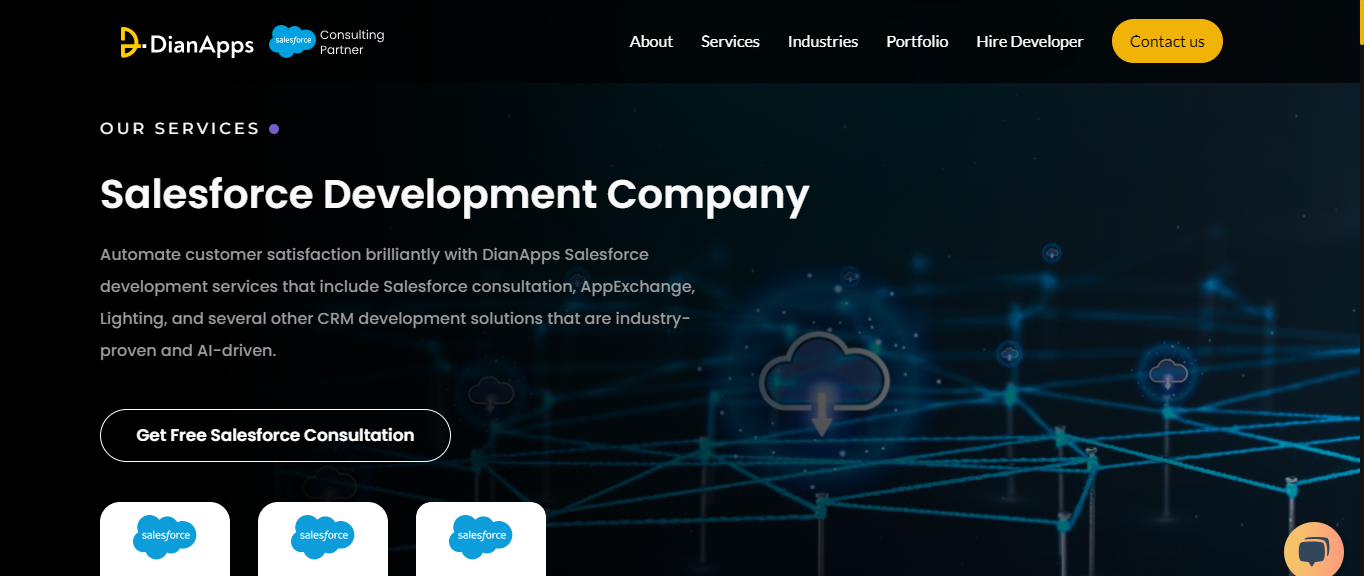Open the About menu item
This screenshot has height=576, width=1364.
click(x=651, y=41)
